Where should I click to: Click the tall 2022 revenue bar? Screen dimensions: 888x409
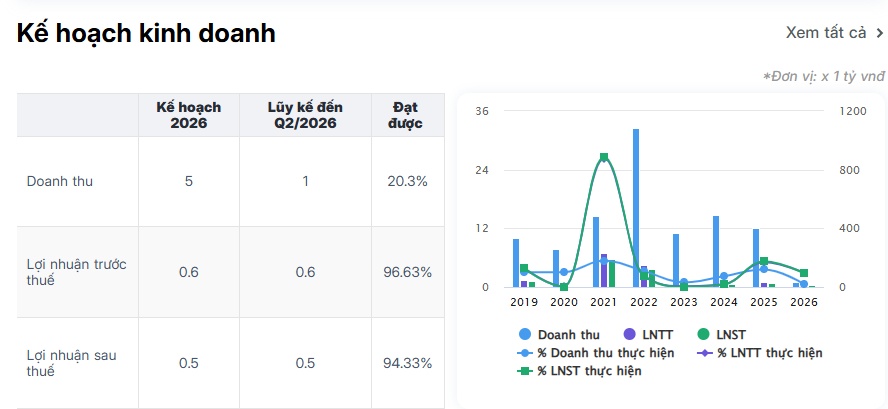tap(636, 208)
